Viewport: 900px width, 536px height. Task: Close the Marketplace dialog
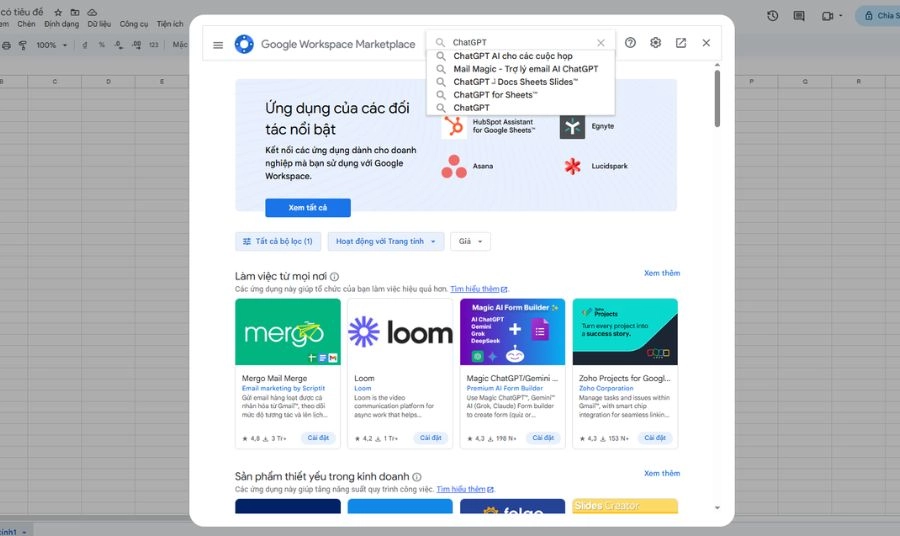pyautogui.click(x=706, y=42)
